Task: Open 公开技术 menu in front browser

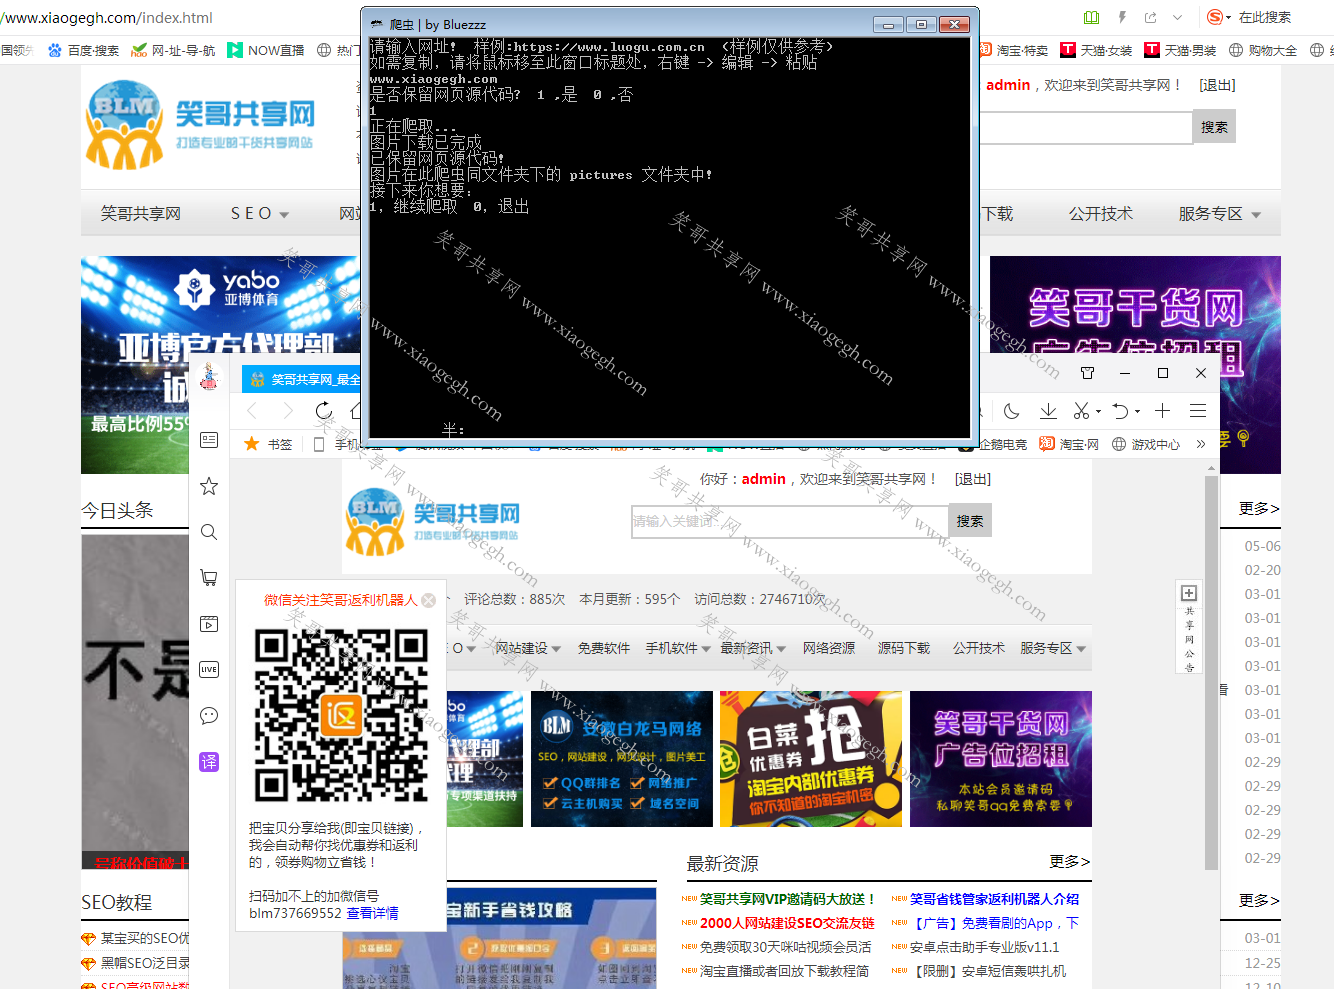Action: point(978,648)
